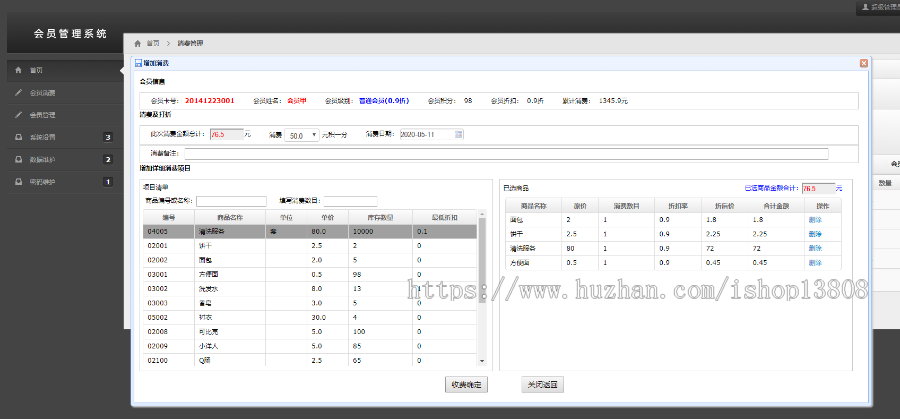The height and width of the screenshot is (419, 900).
Task: Click the blue member level text (0.9折)
Action: [x=384, y=100]
